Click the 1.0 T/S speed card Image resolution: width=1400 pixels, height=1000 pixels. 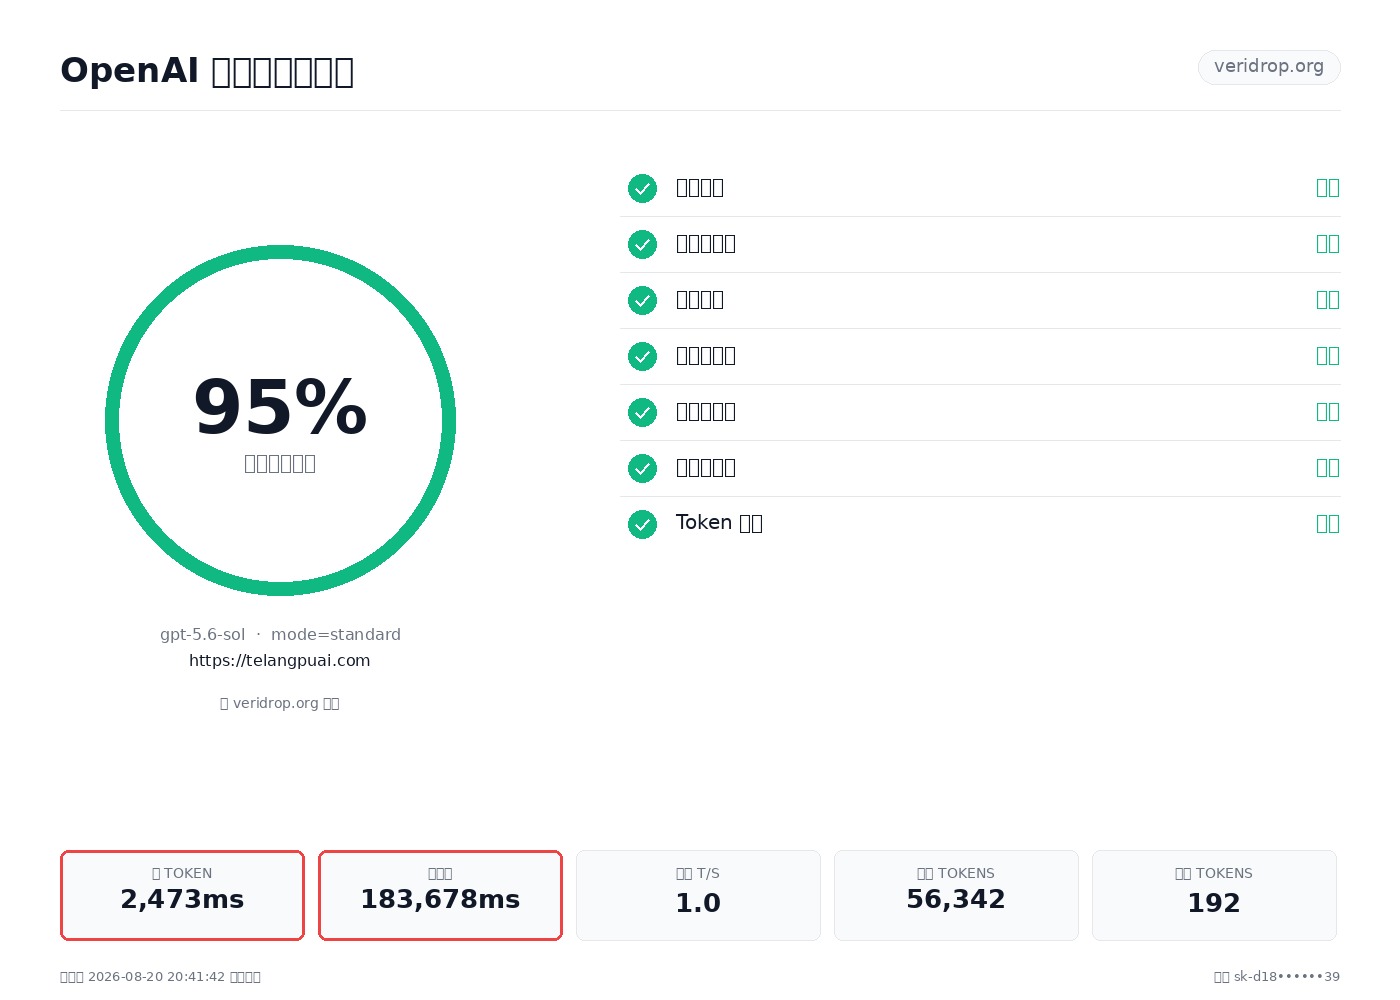(x=698, y=895)
